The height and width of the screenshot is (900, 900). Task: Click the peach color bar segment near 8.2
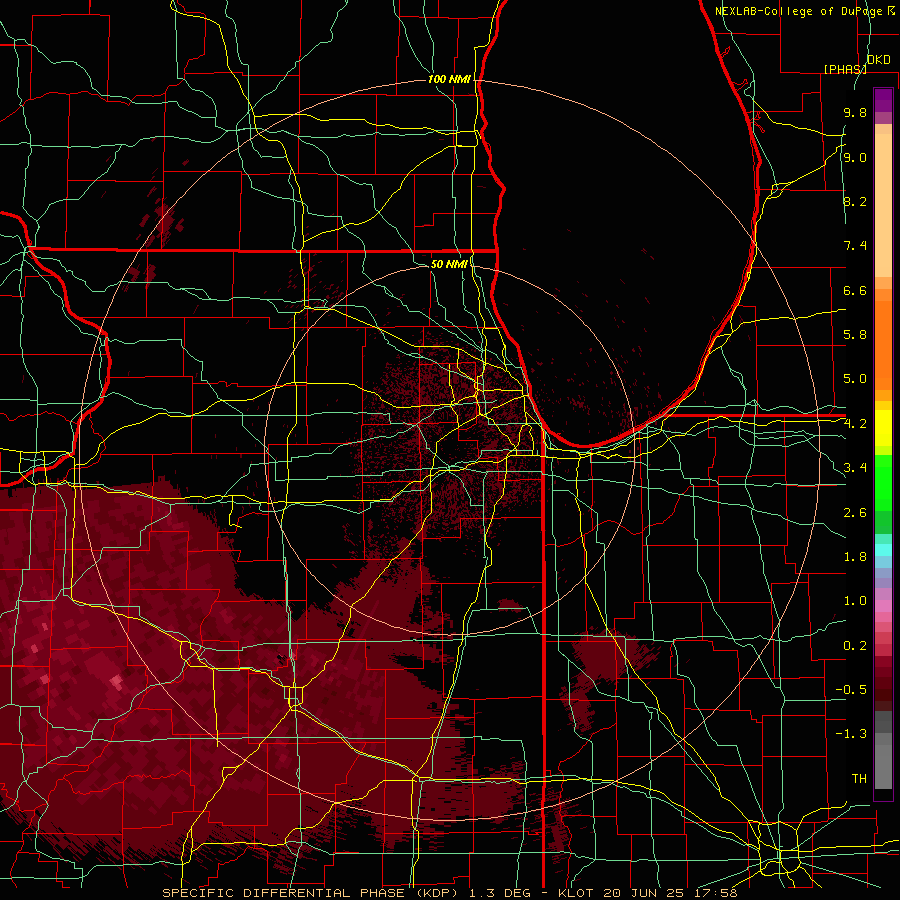coord(883,205)
